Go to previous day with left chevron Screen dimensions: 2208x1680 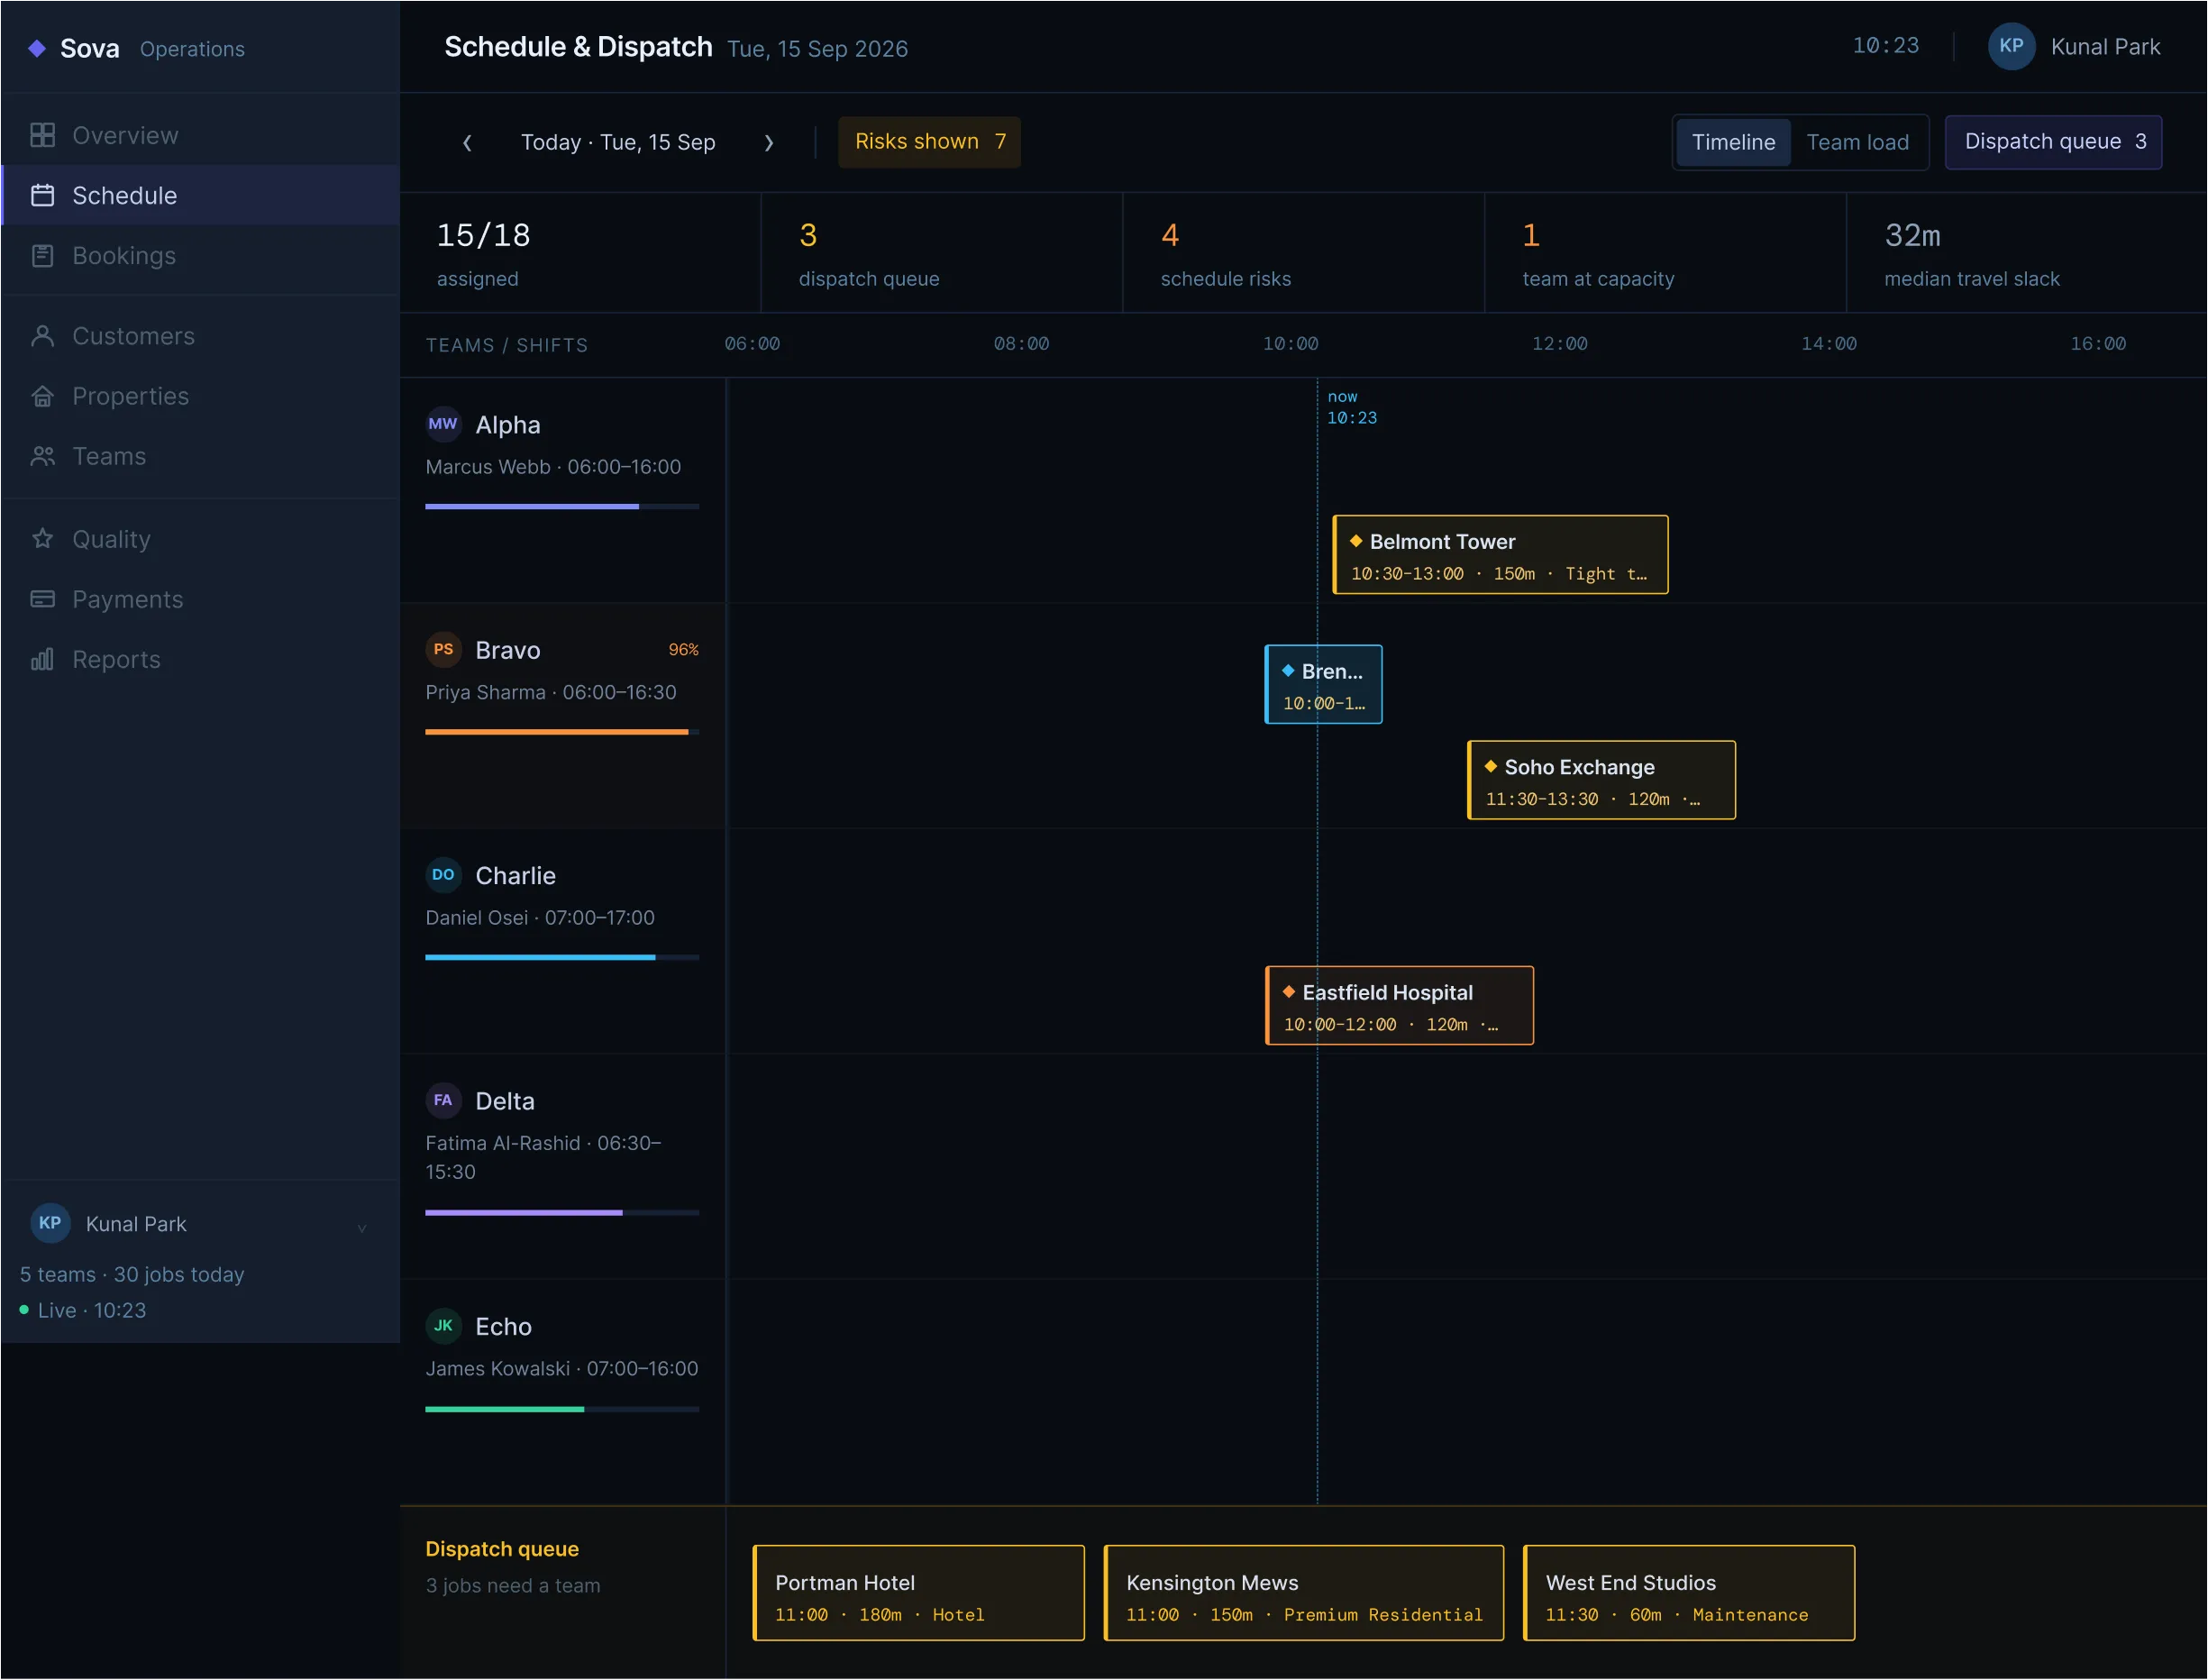click(x=467, y=143)
